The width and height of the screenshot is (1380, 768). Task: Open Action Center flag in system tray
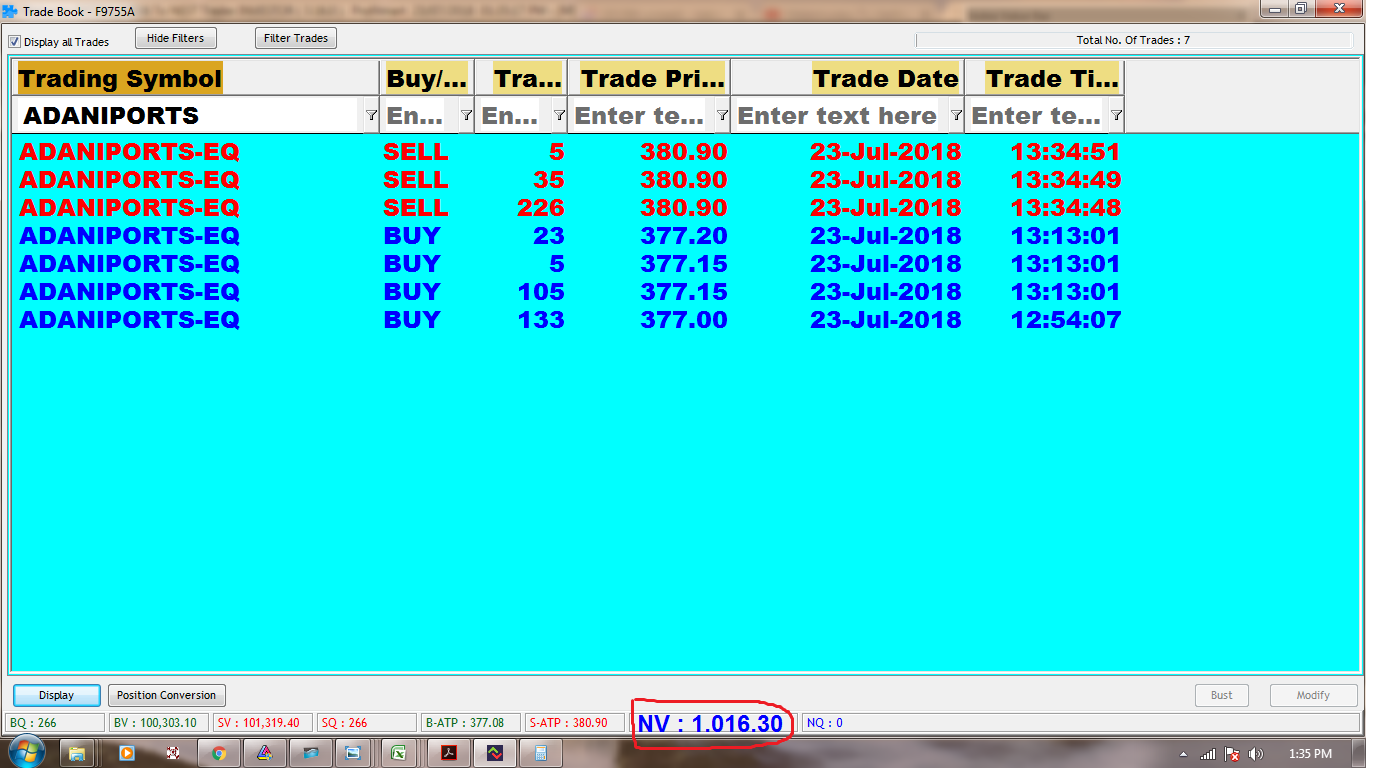1232,754
